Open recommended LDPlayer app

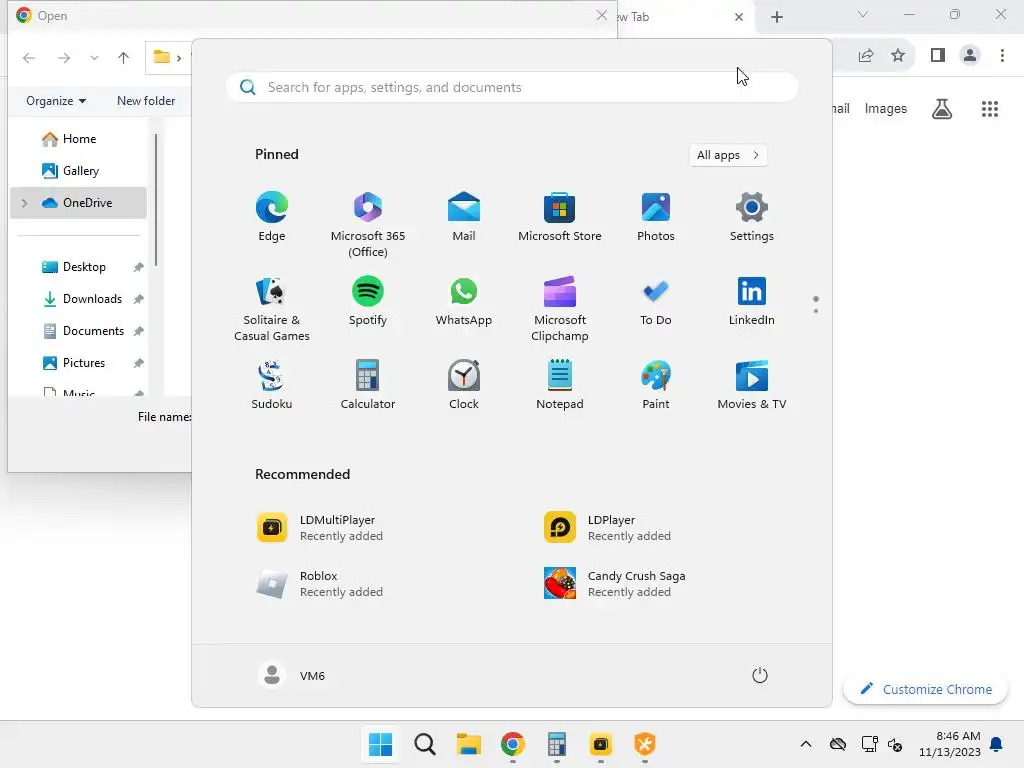click(607, 528)
